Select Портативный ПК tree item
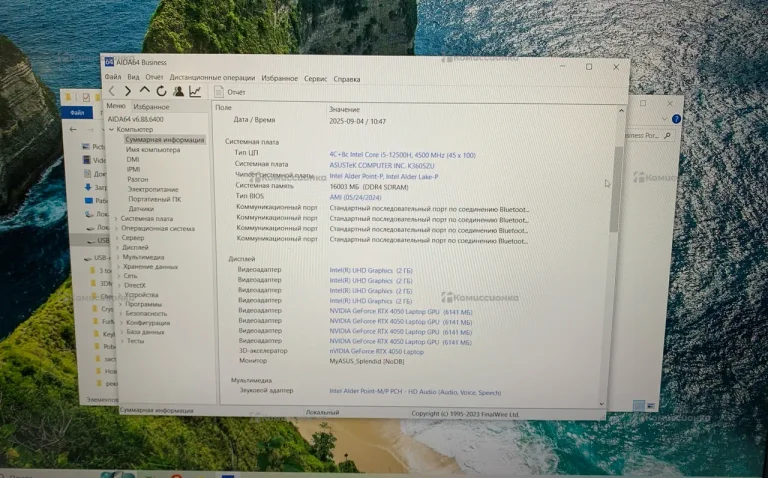This screenshot has width=768, height=478. pyautogui.click(x=155, y=199)
